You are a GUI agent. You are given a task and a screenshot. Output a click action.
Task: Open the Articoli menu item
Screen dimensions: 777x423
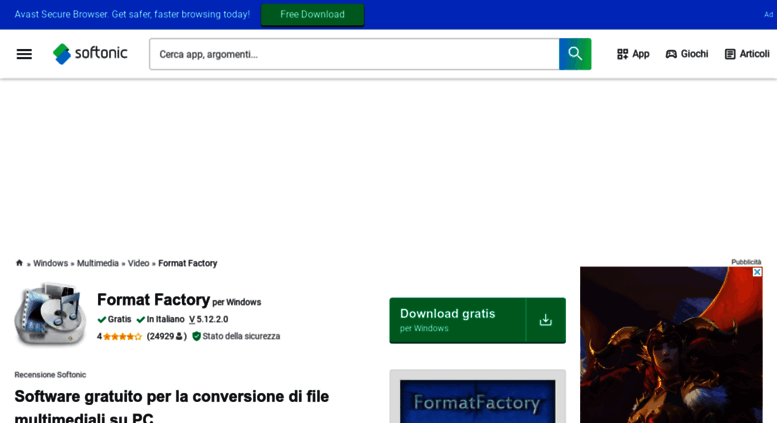[x=747, y=54]
